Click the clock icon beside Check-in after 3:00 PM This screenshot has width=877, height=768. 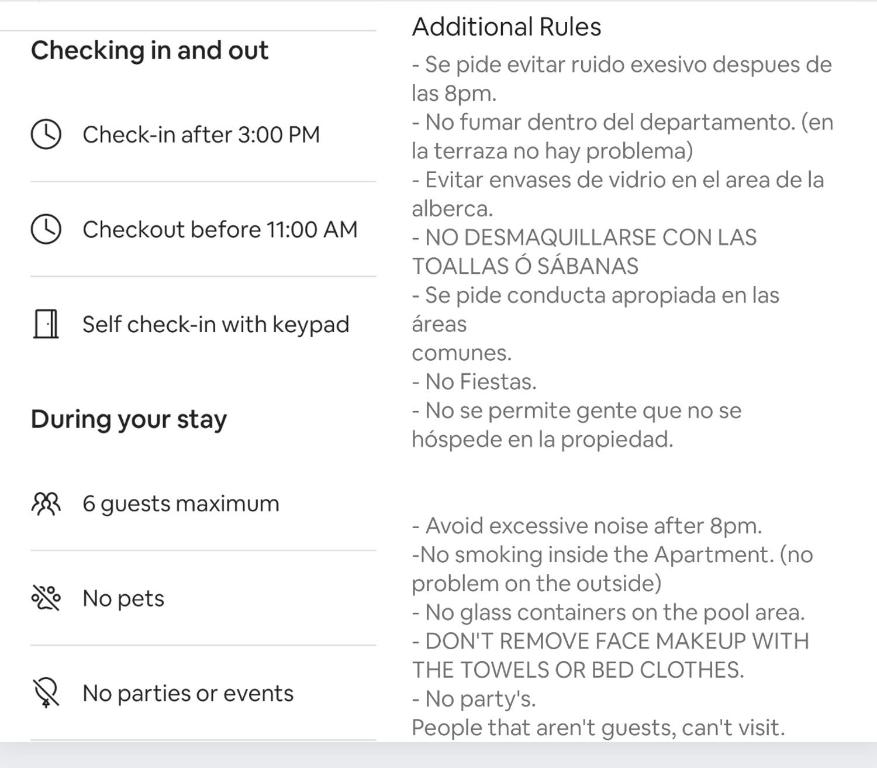pyautogui.click(x=46, y=134)
